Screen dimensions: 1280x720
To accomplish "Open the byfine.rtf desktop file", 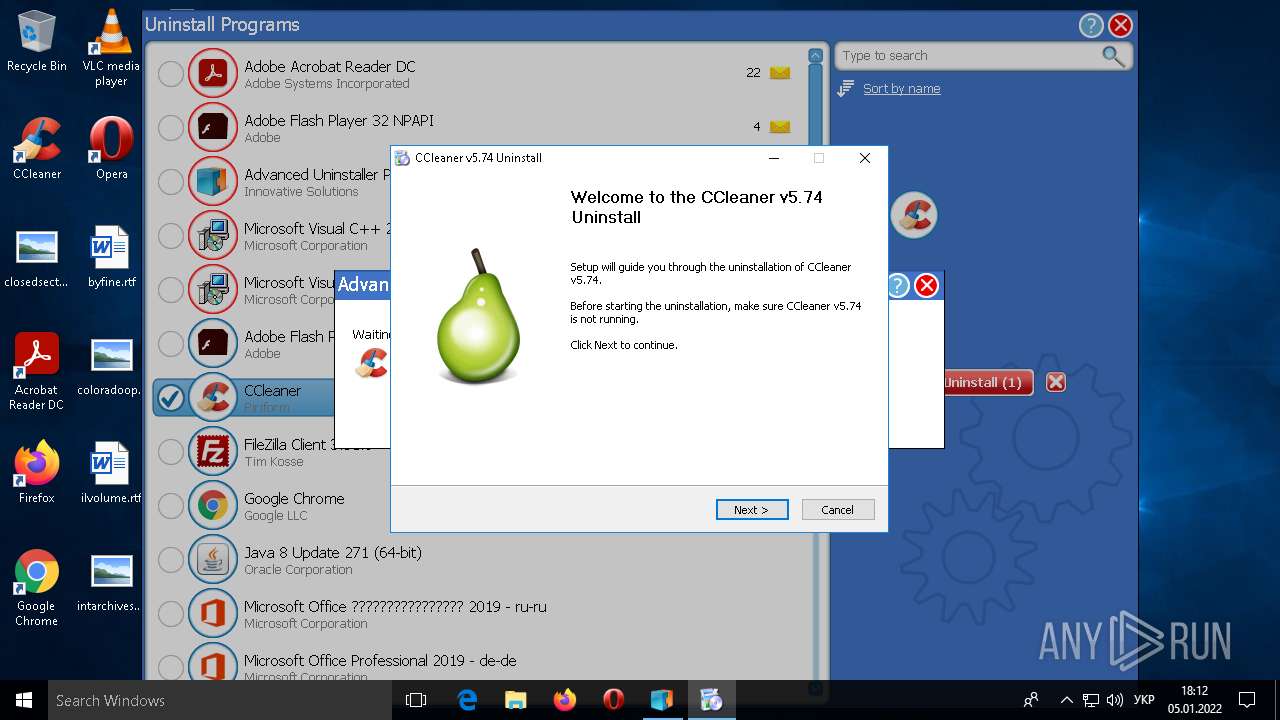I will click(111, 256).
